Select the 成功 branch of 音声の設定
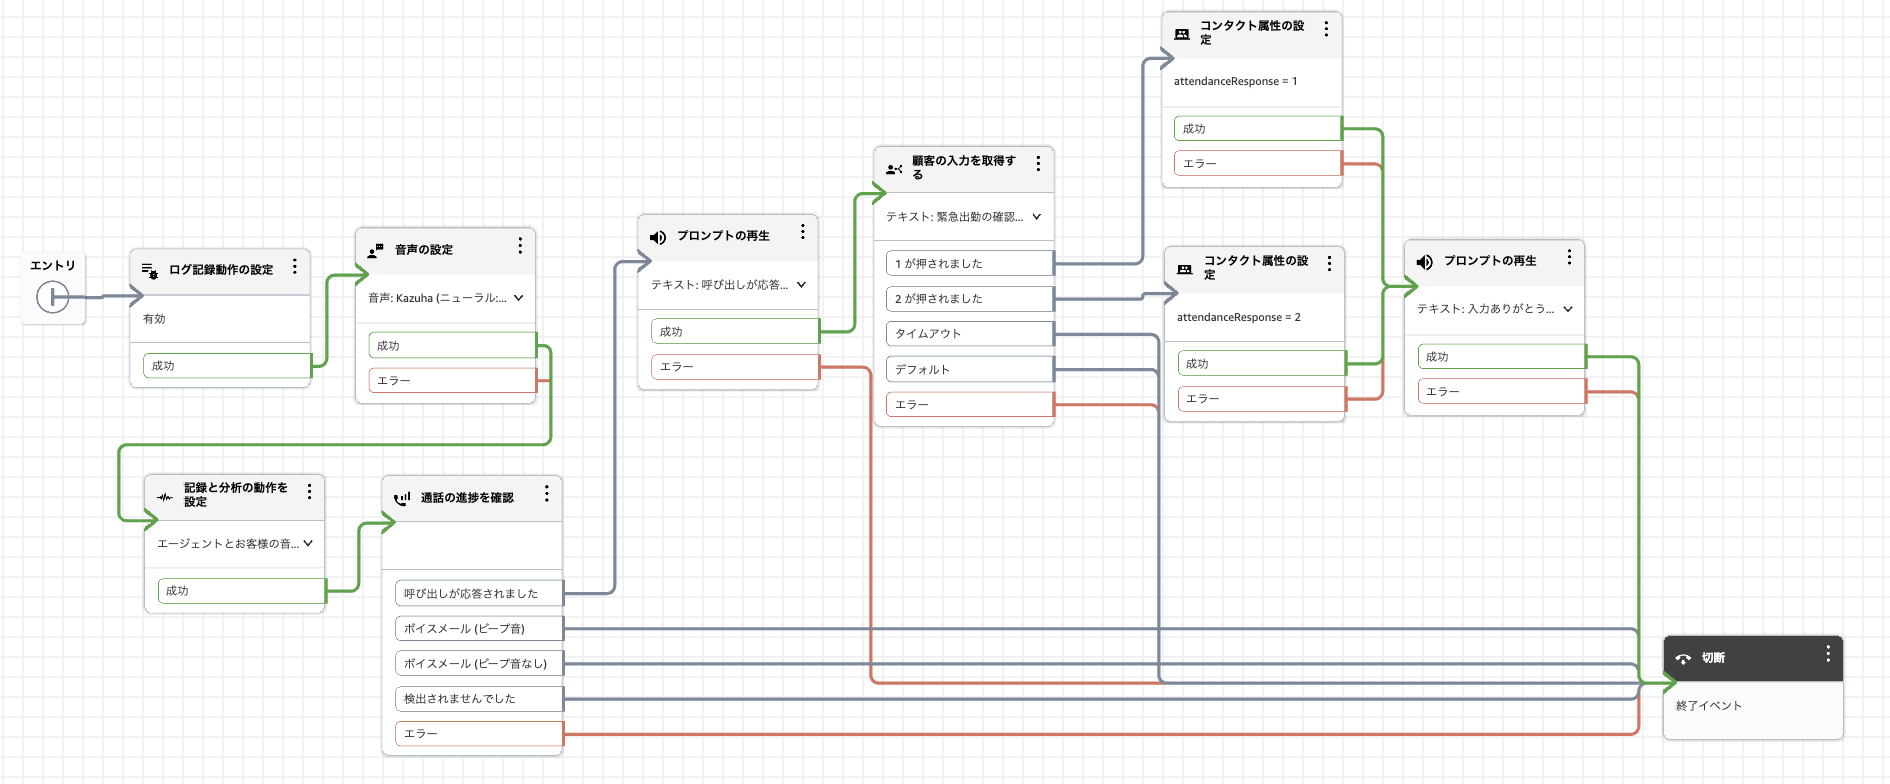The image size is (1890, 784). [452, 345]
